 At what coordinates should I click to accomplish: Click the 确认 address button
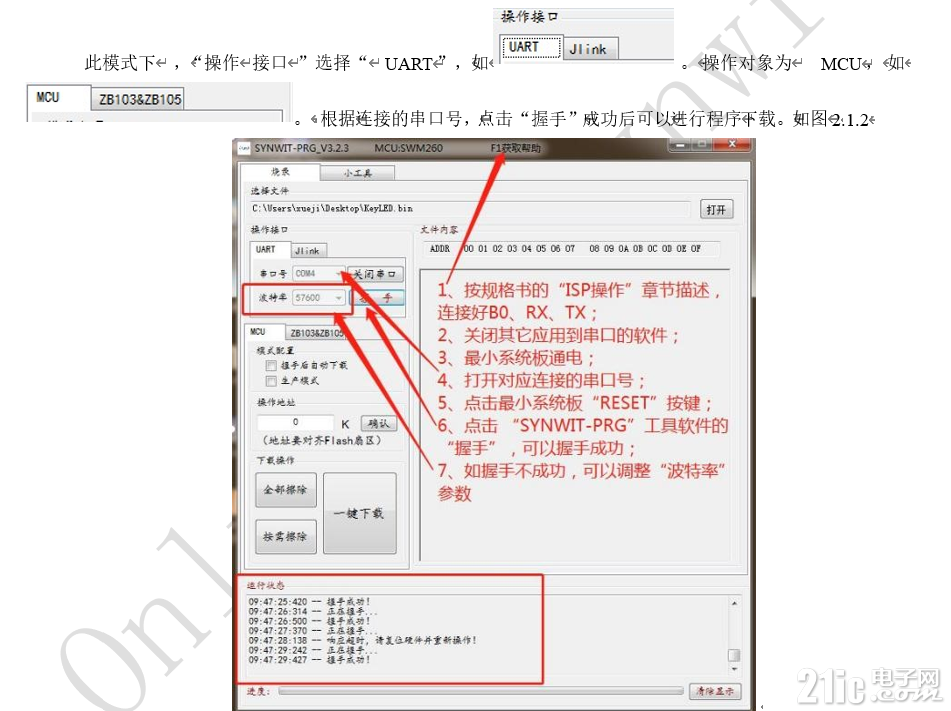click(x=378, y=423)
